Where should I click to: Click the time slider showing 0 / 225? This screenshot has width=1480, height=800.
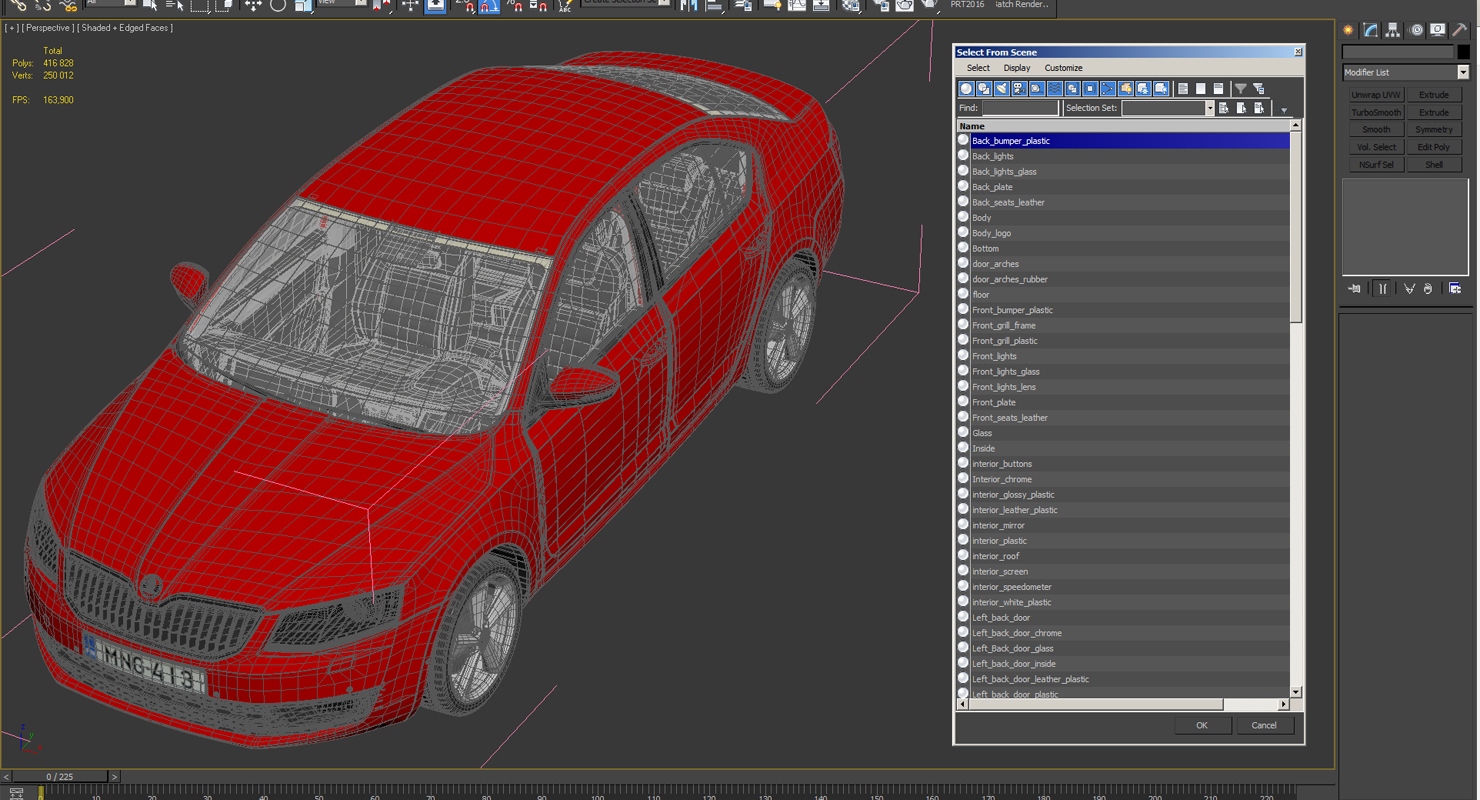click(59, 777)
